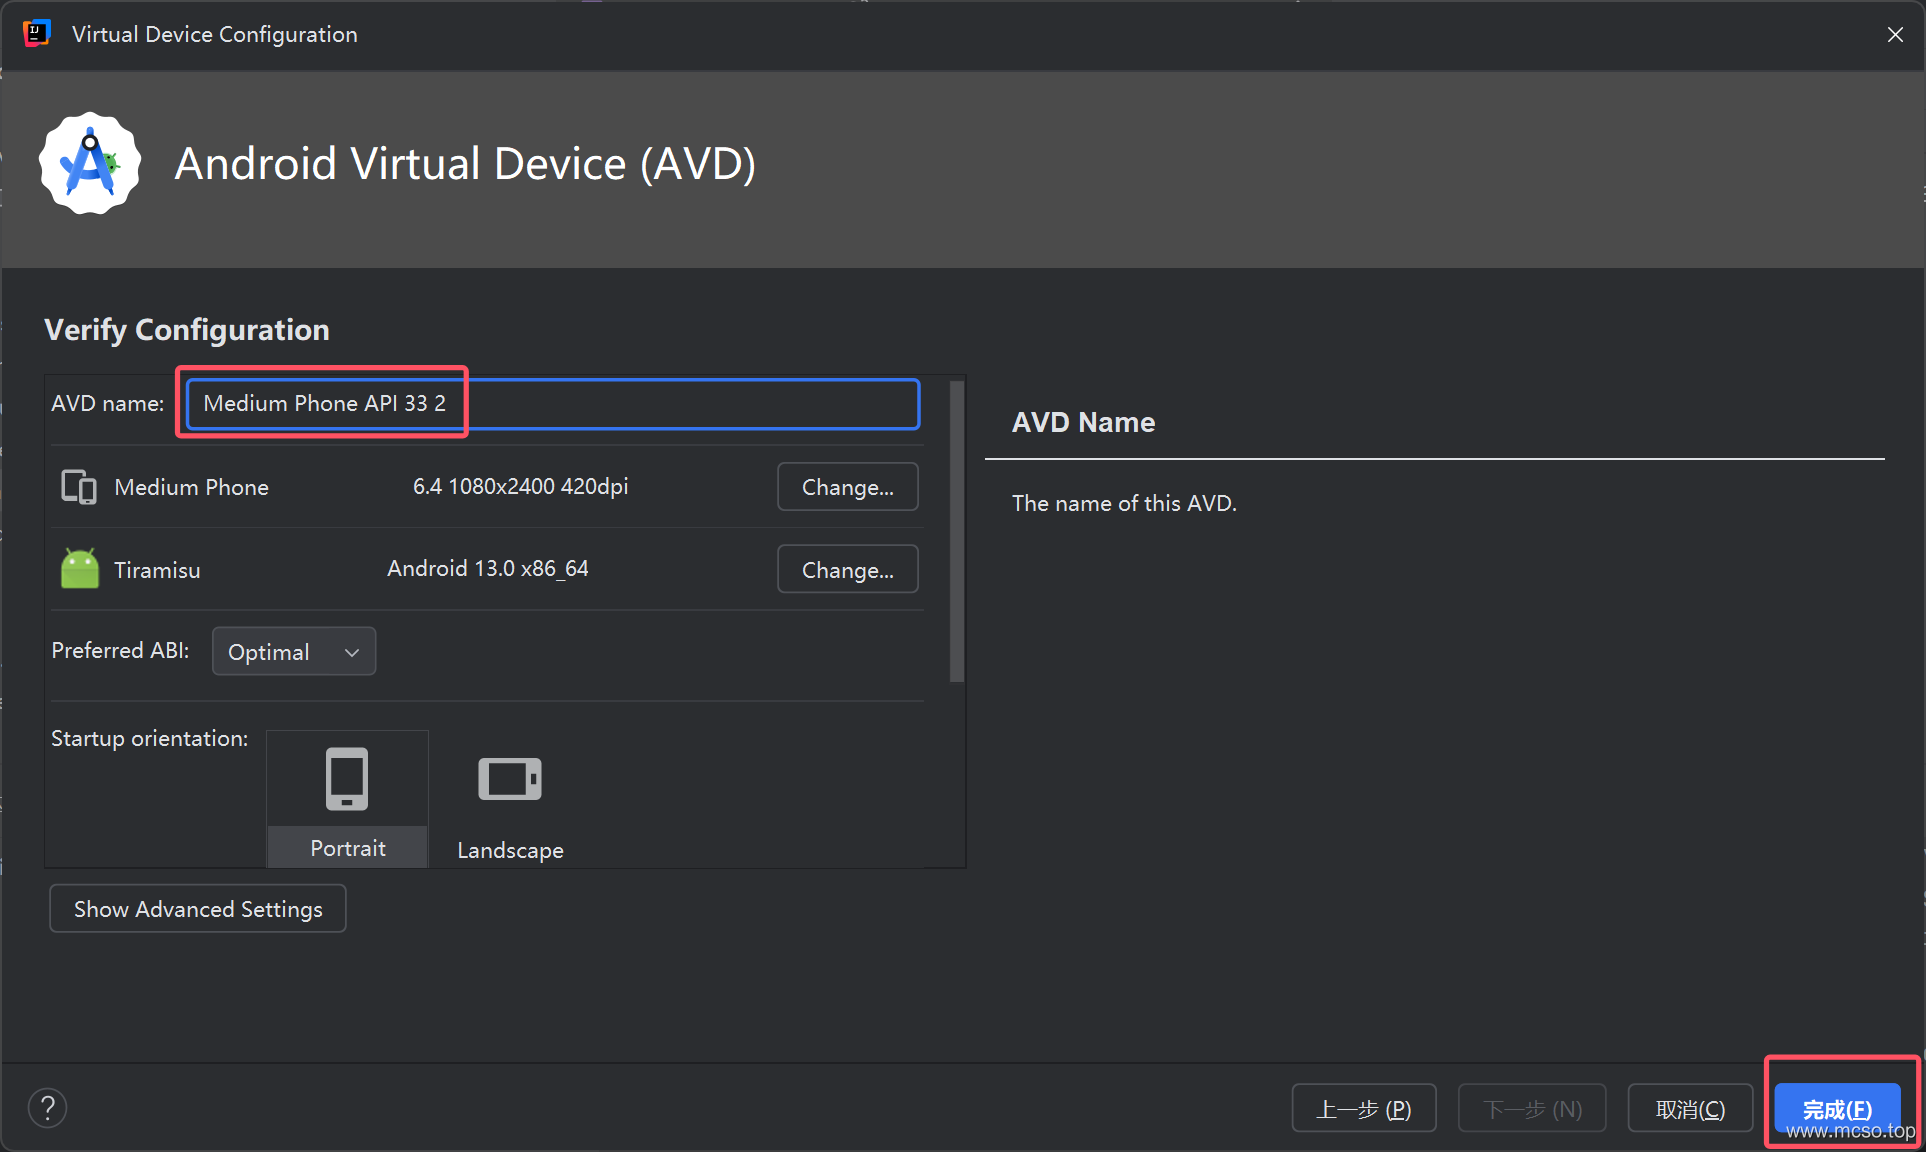Click the 'Medium Phone' device label
The width and height of the screenshot is (1926, 1152).
coord(192,487)
